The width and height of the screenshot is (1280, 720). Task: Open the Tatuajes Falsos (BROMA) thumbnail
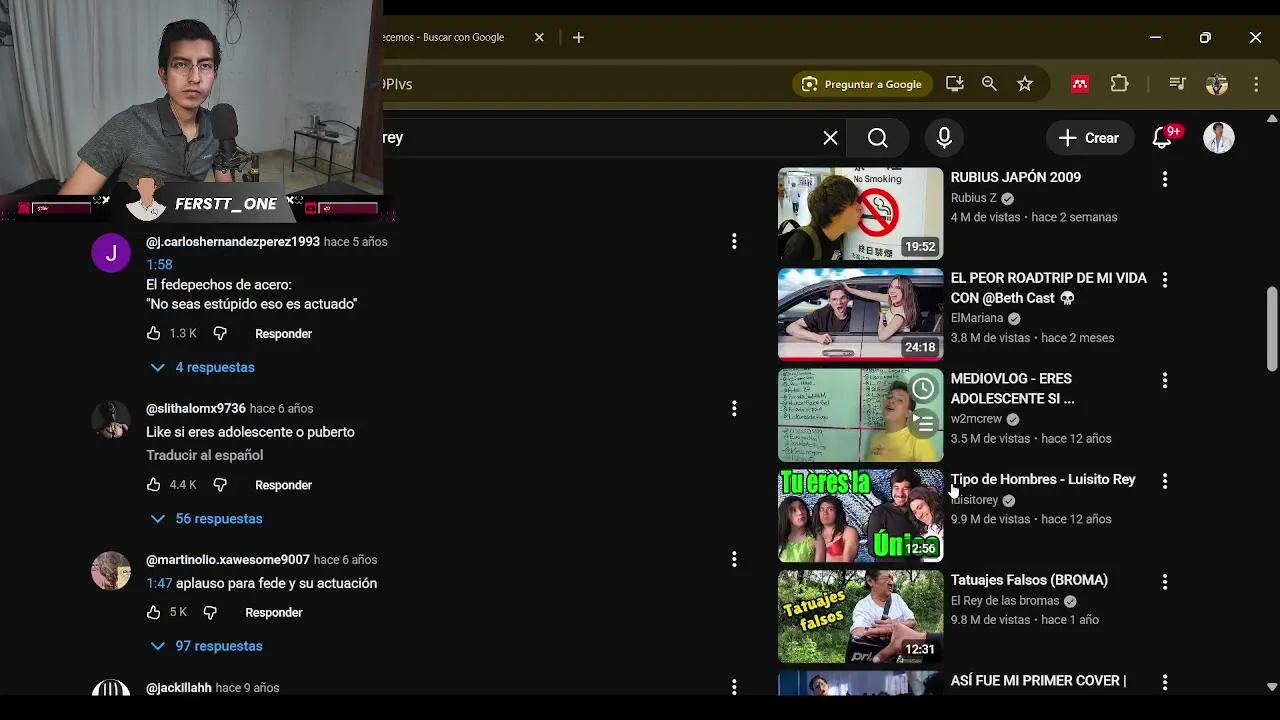(x=860, y=616)
